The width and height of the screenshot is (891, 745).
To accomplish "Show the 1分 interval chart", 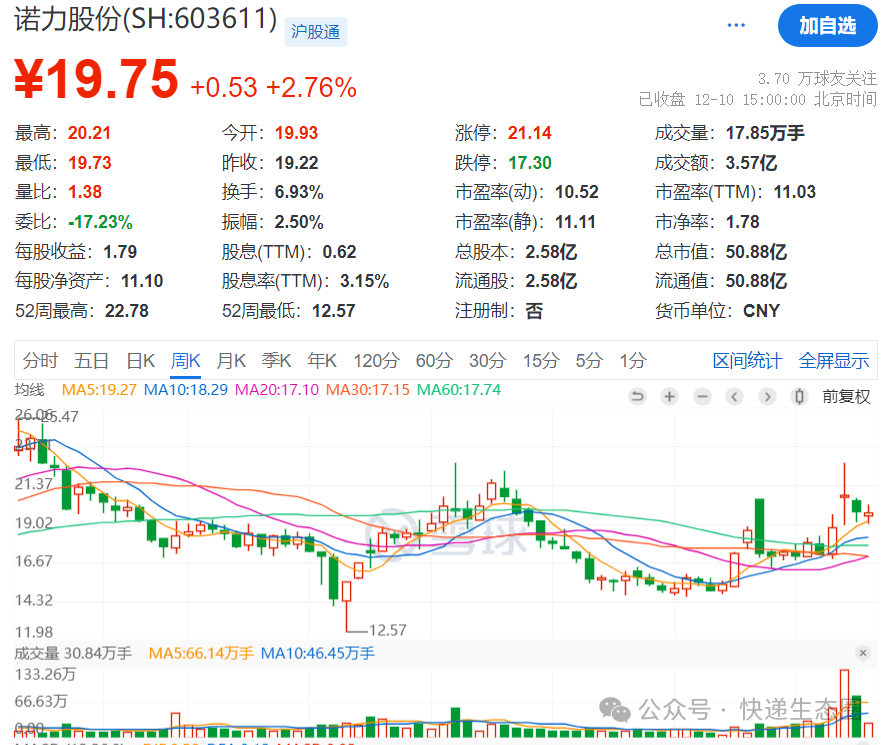I will [x=633, y=360].
